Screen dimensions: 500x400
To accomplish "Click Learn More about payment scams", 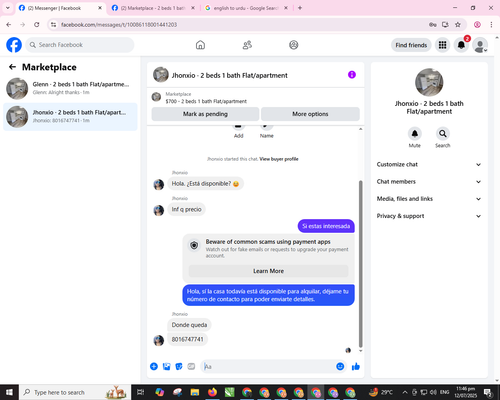I will (268, 271).
